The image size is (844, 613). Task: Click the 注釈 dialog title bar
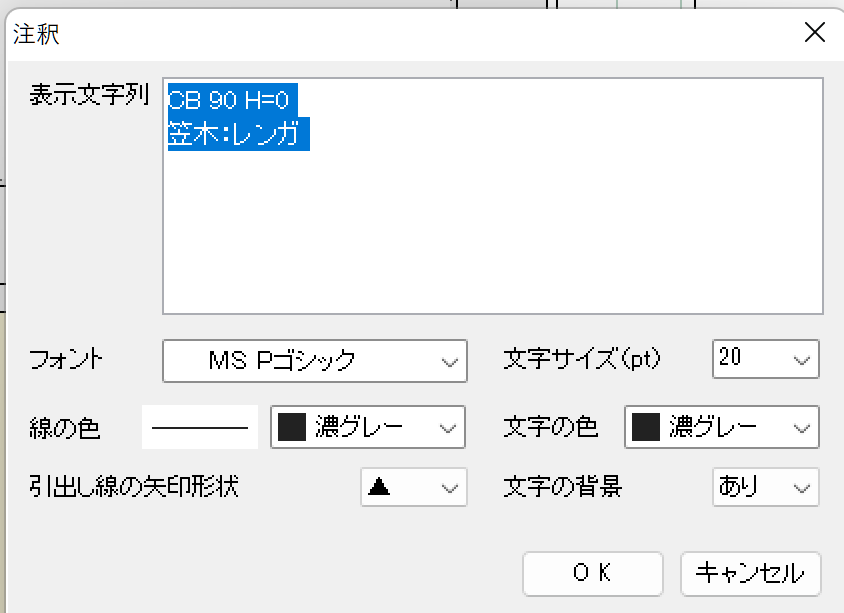(400, 33)
